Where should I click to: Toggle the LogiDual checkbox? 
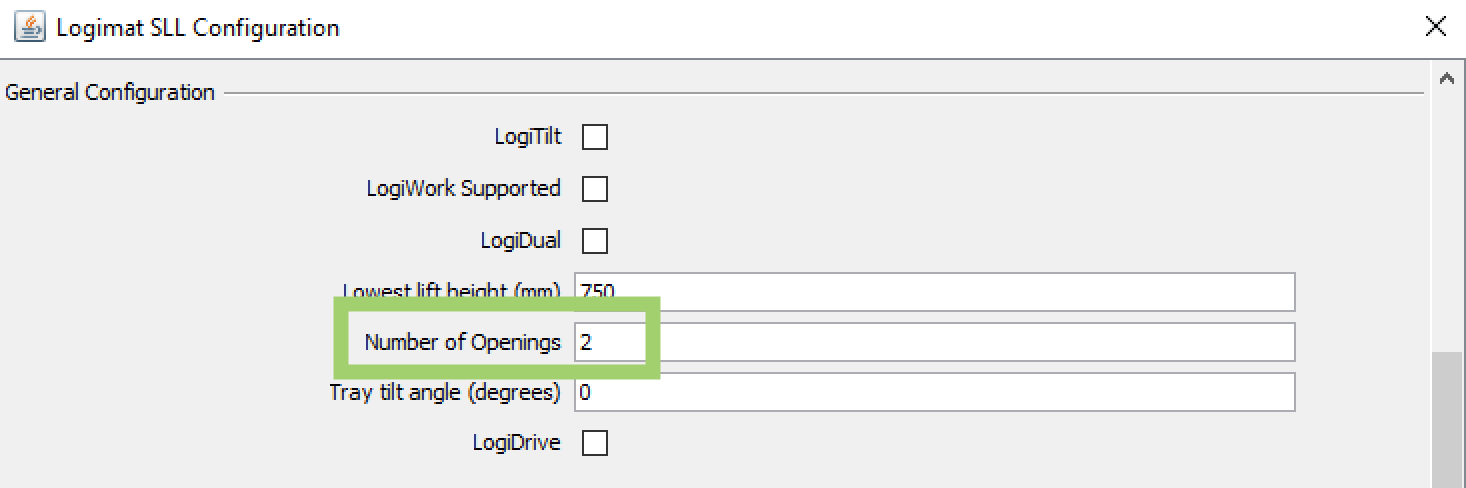[595, 241]
